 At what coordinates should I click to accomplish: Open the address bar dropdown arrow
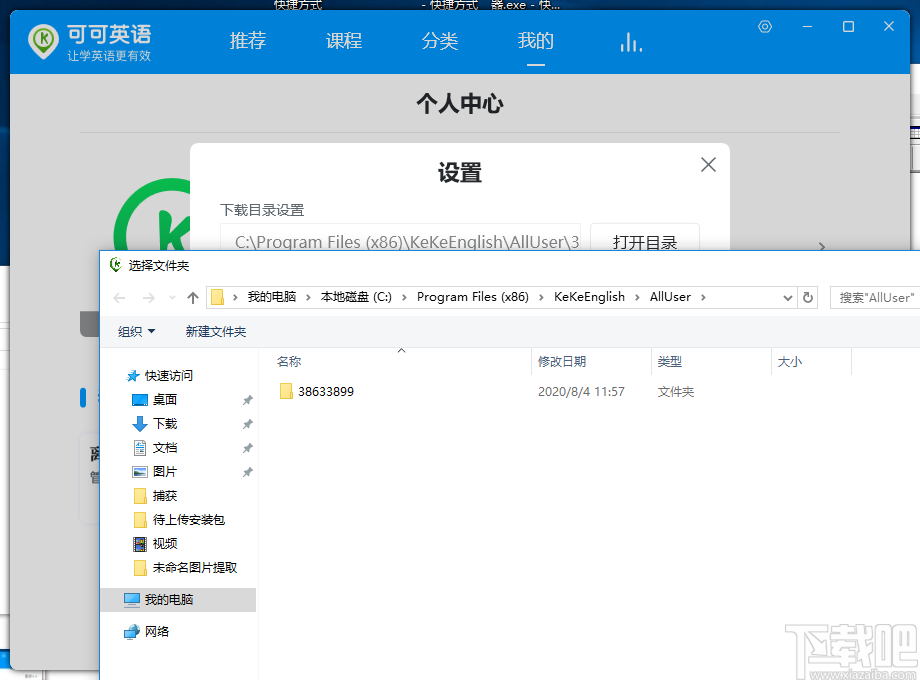(789, 297)
